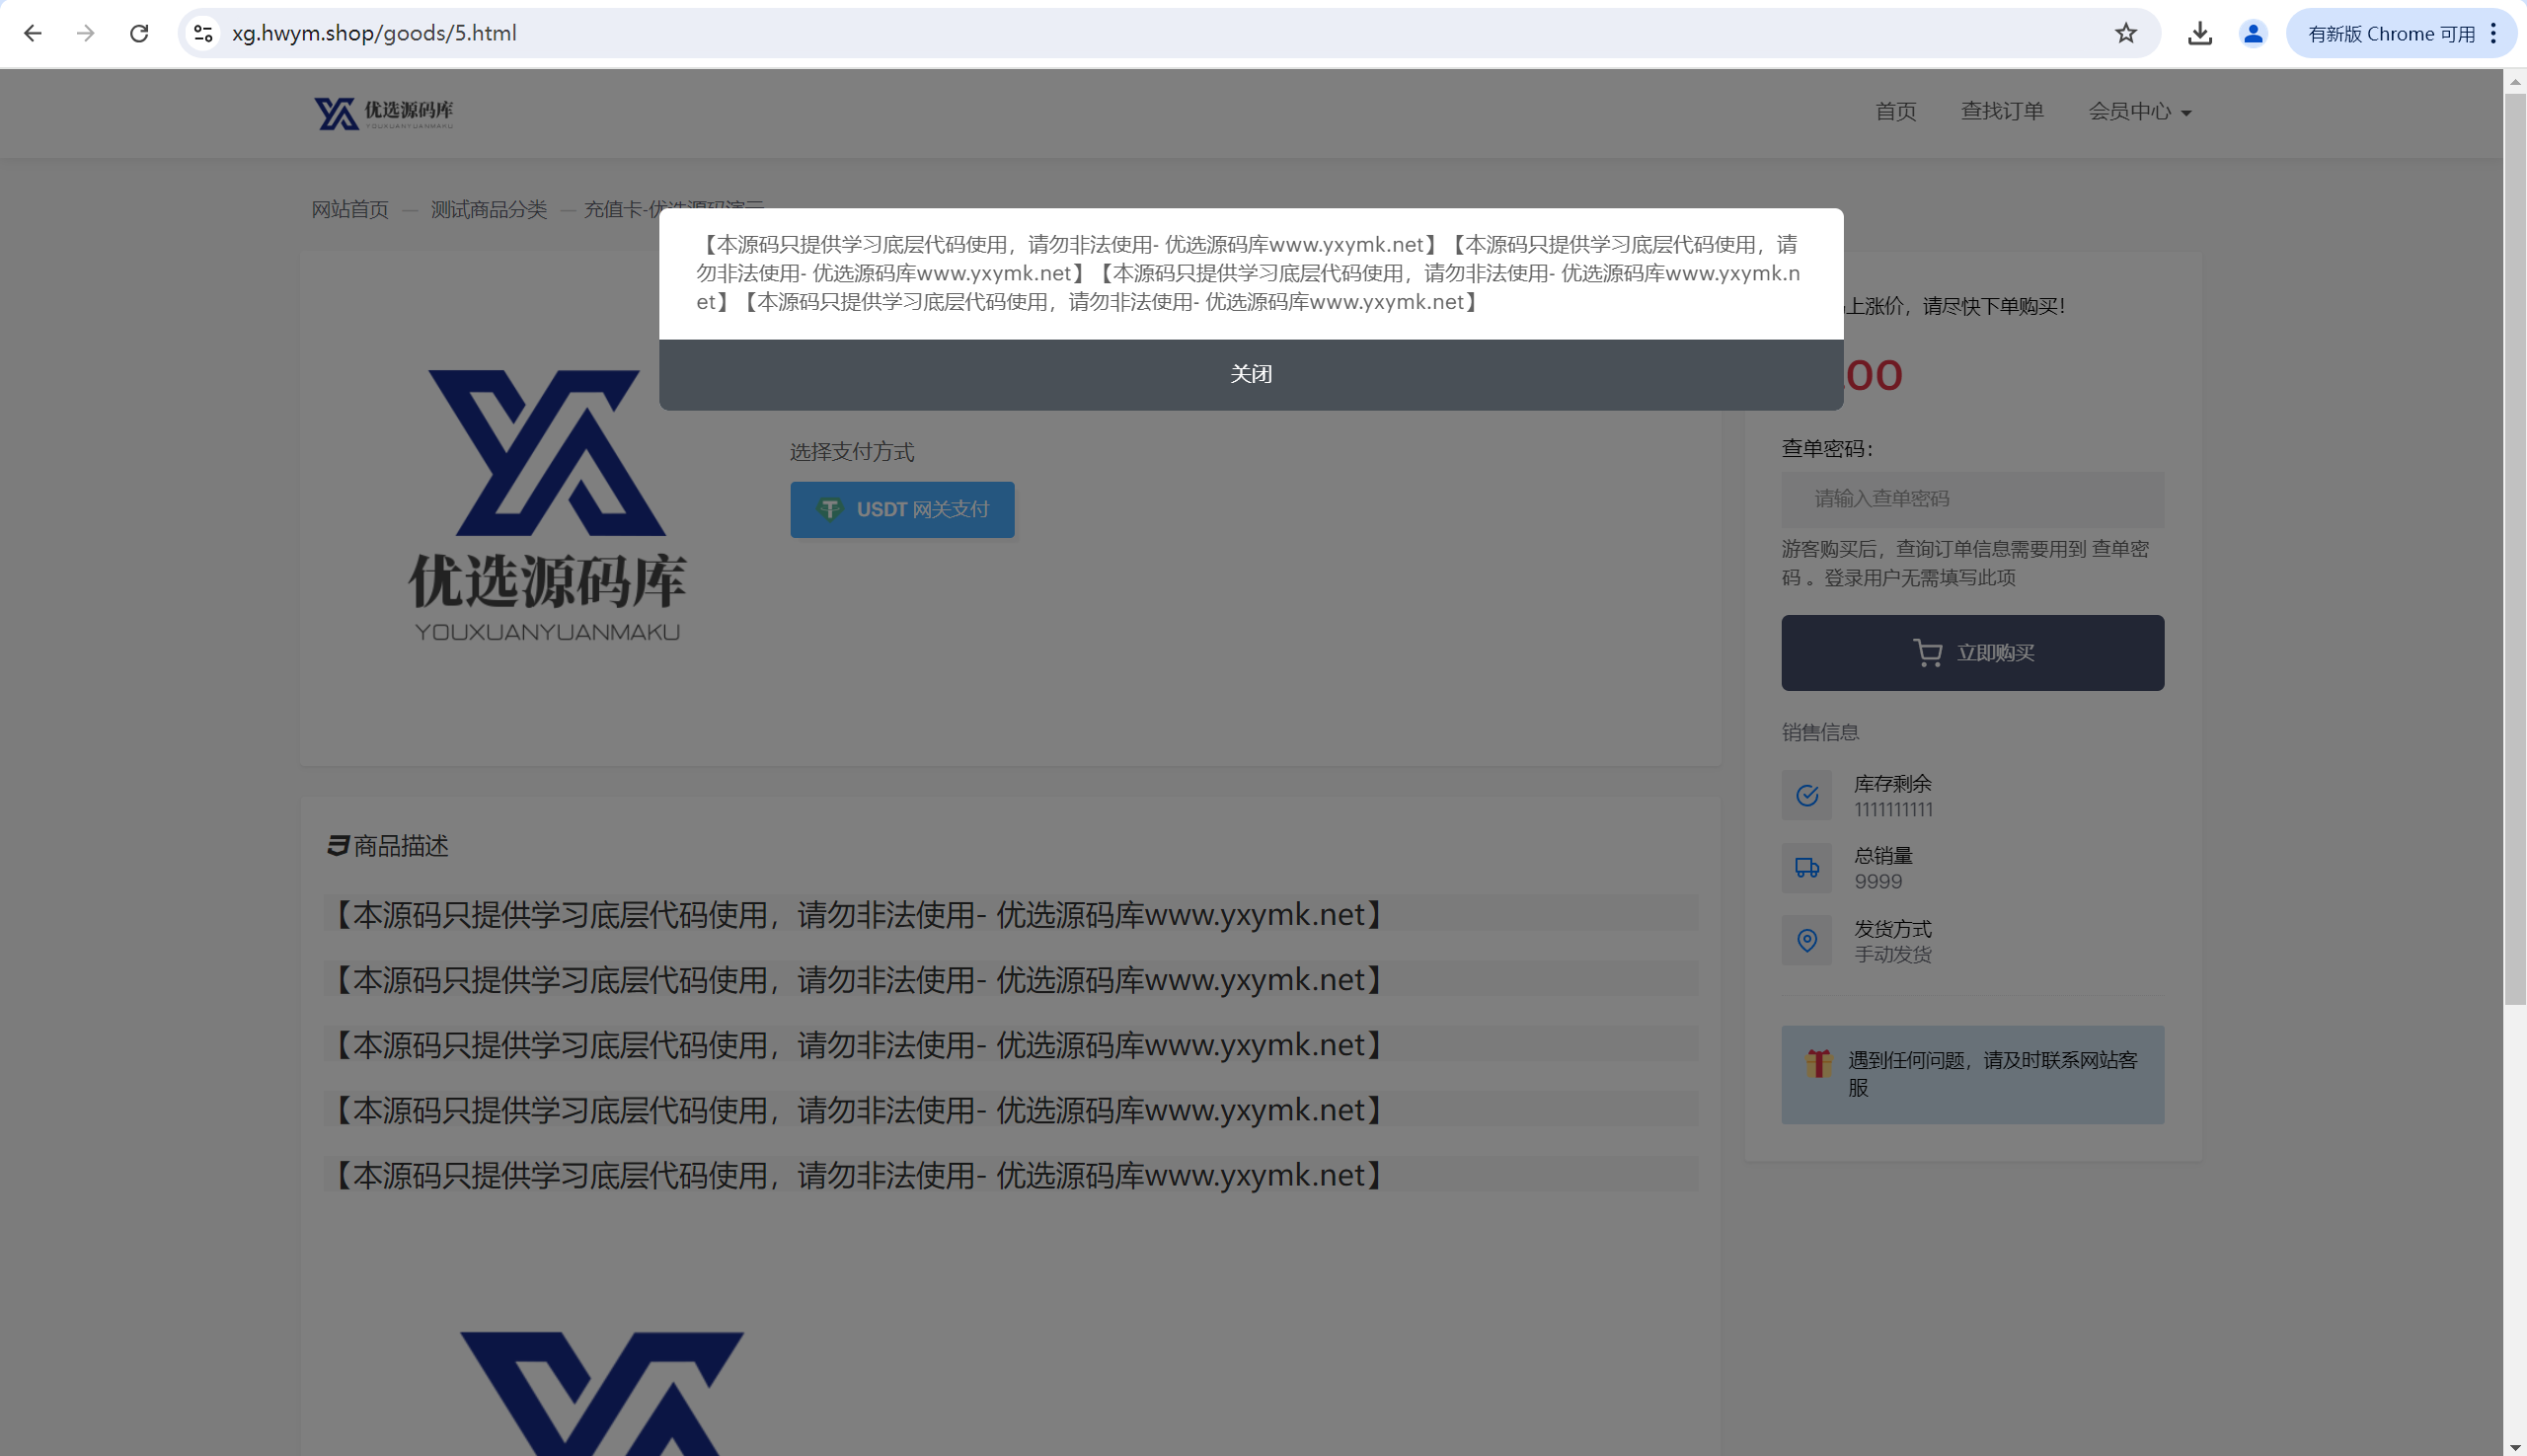Open the site information icon in address bar
Viewport: 2527px width, 1456px height.
[203, 33]
